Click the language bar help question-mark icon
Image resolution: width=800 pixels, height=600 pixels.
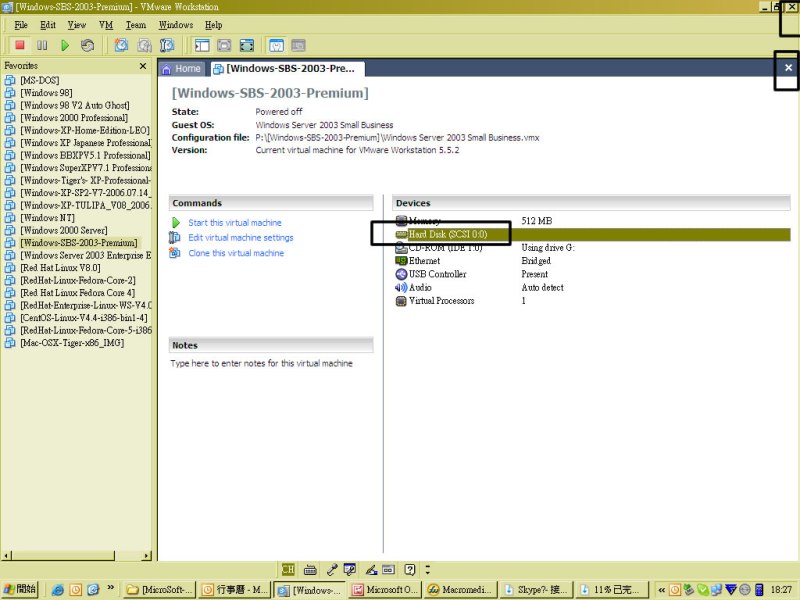(x=410, y=569)
